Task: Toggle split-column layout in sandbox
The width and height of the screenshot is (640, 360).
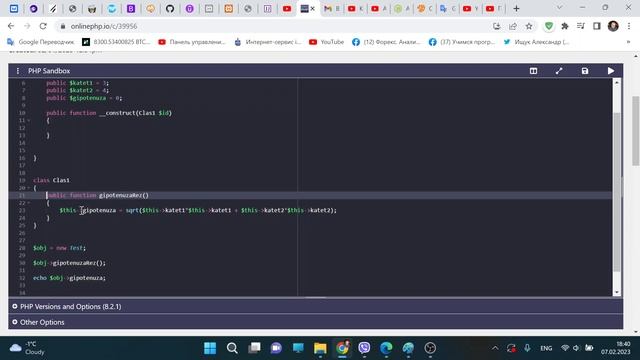Action: click(x=533, y=71)
